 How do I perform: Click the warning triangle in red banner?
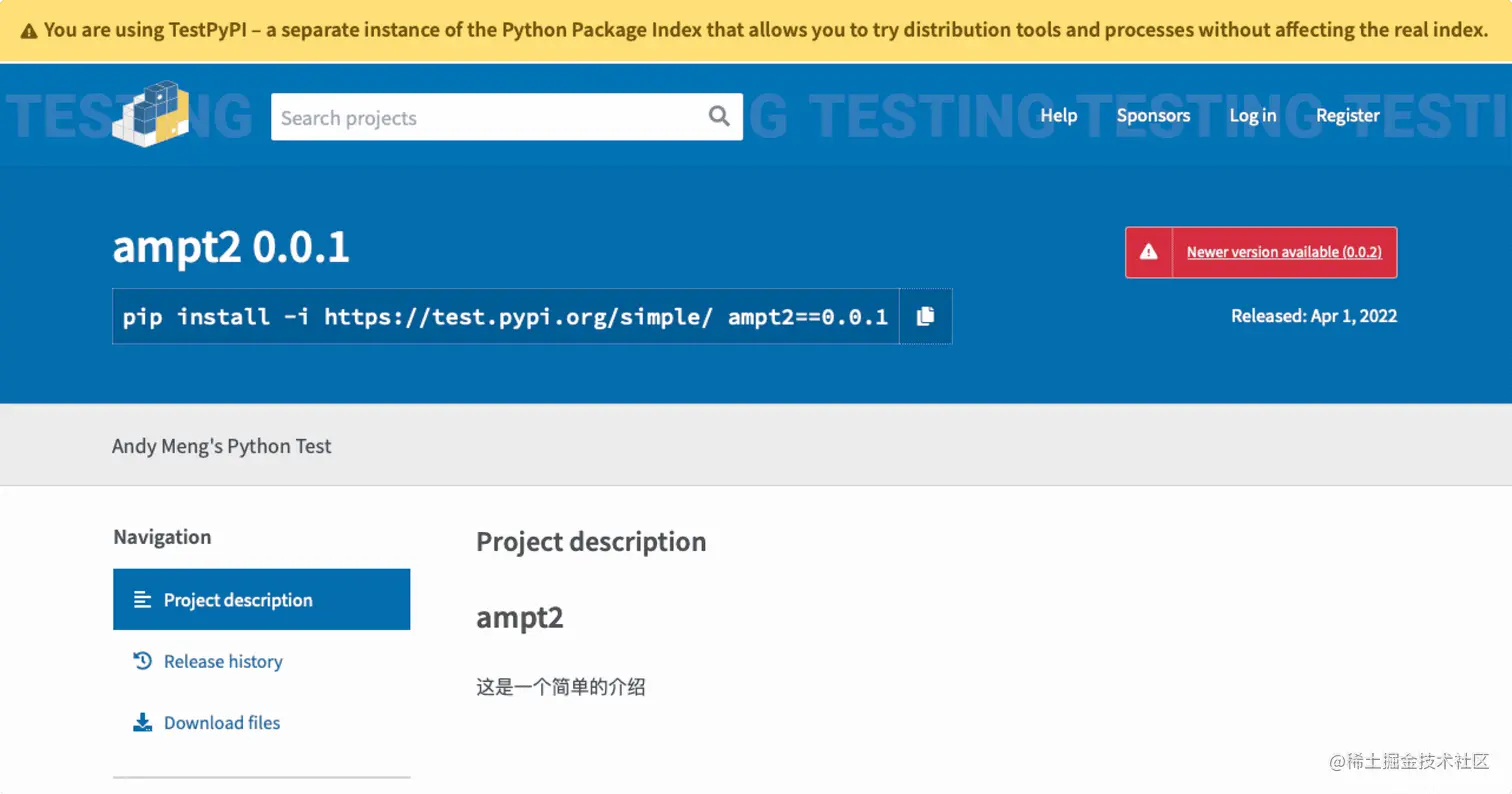click(x=1150, y=252)
